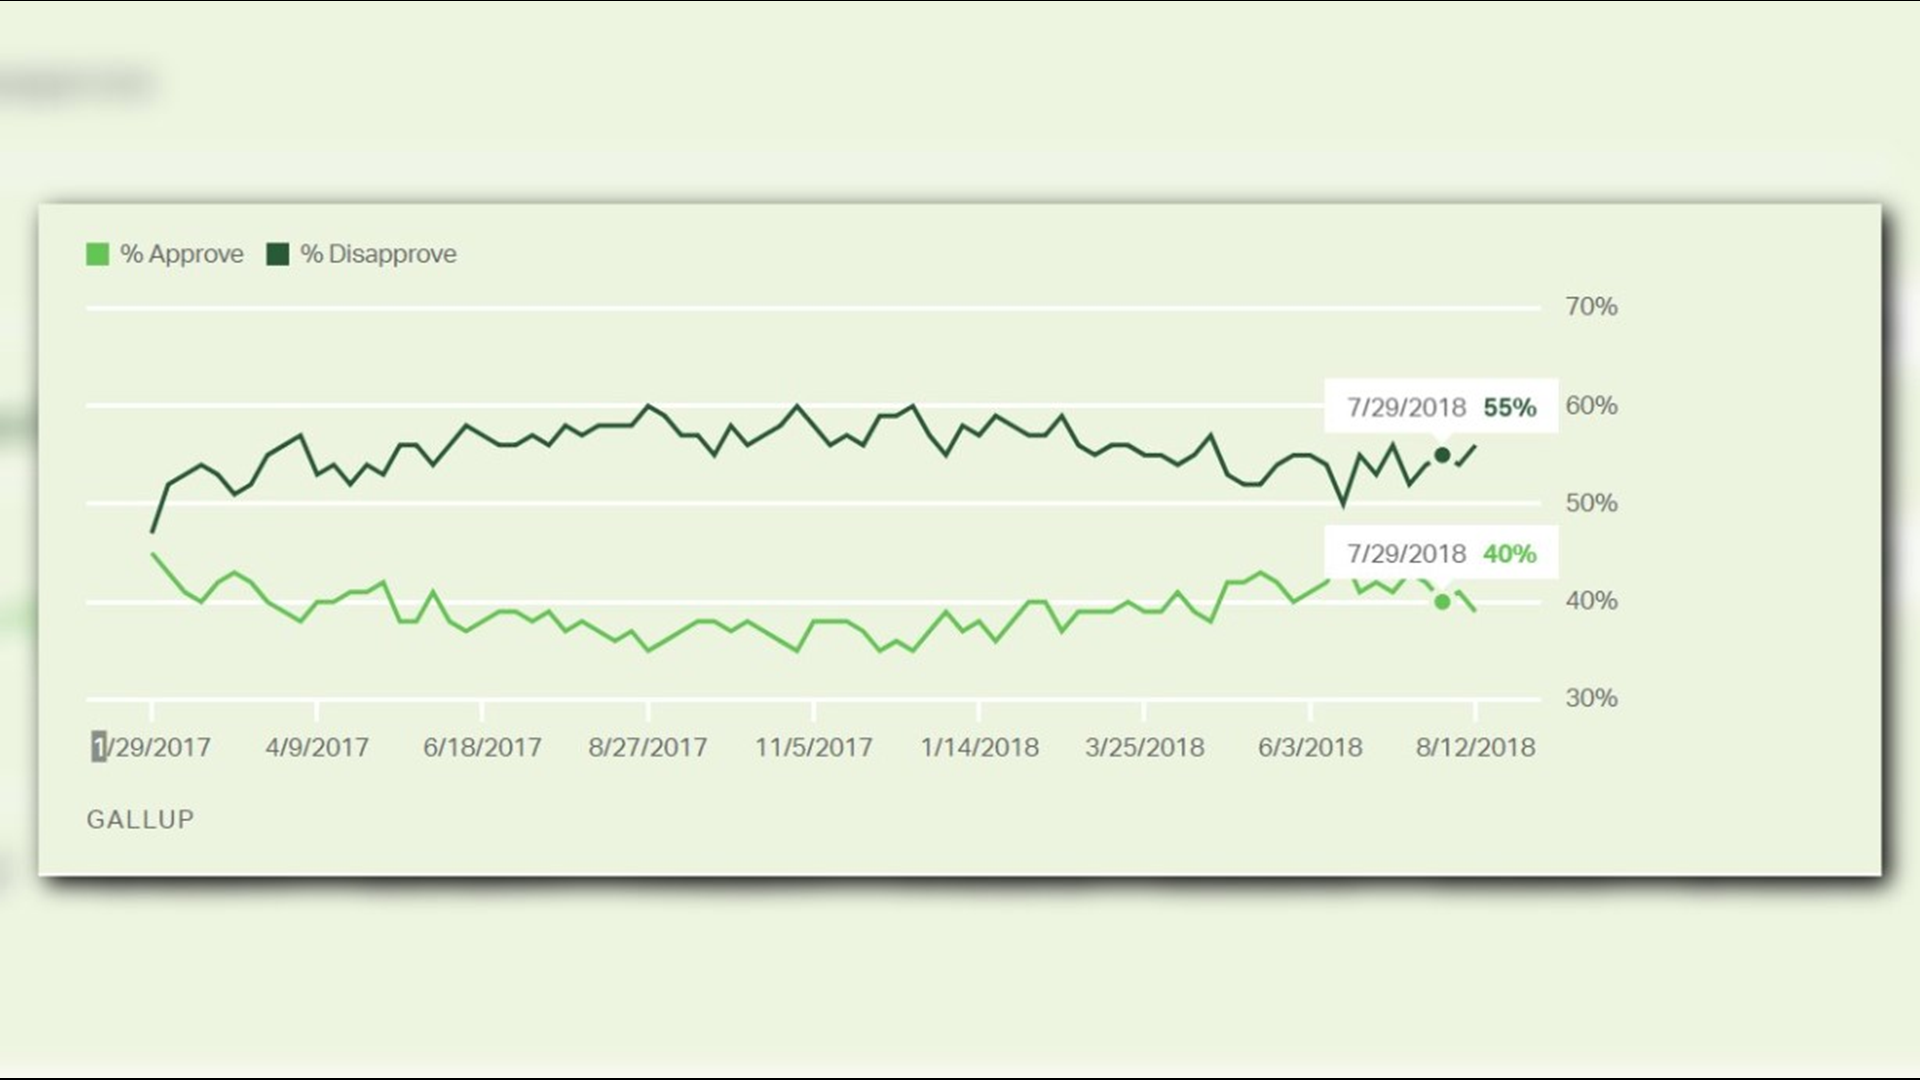Toggle the '% Disapprove' legend label
This screenshot has height=1080, width=1920.
click(x=378, y=254)
